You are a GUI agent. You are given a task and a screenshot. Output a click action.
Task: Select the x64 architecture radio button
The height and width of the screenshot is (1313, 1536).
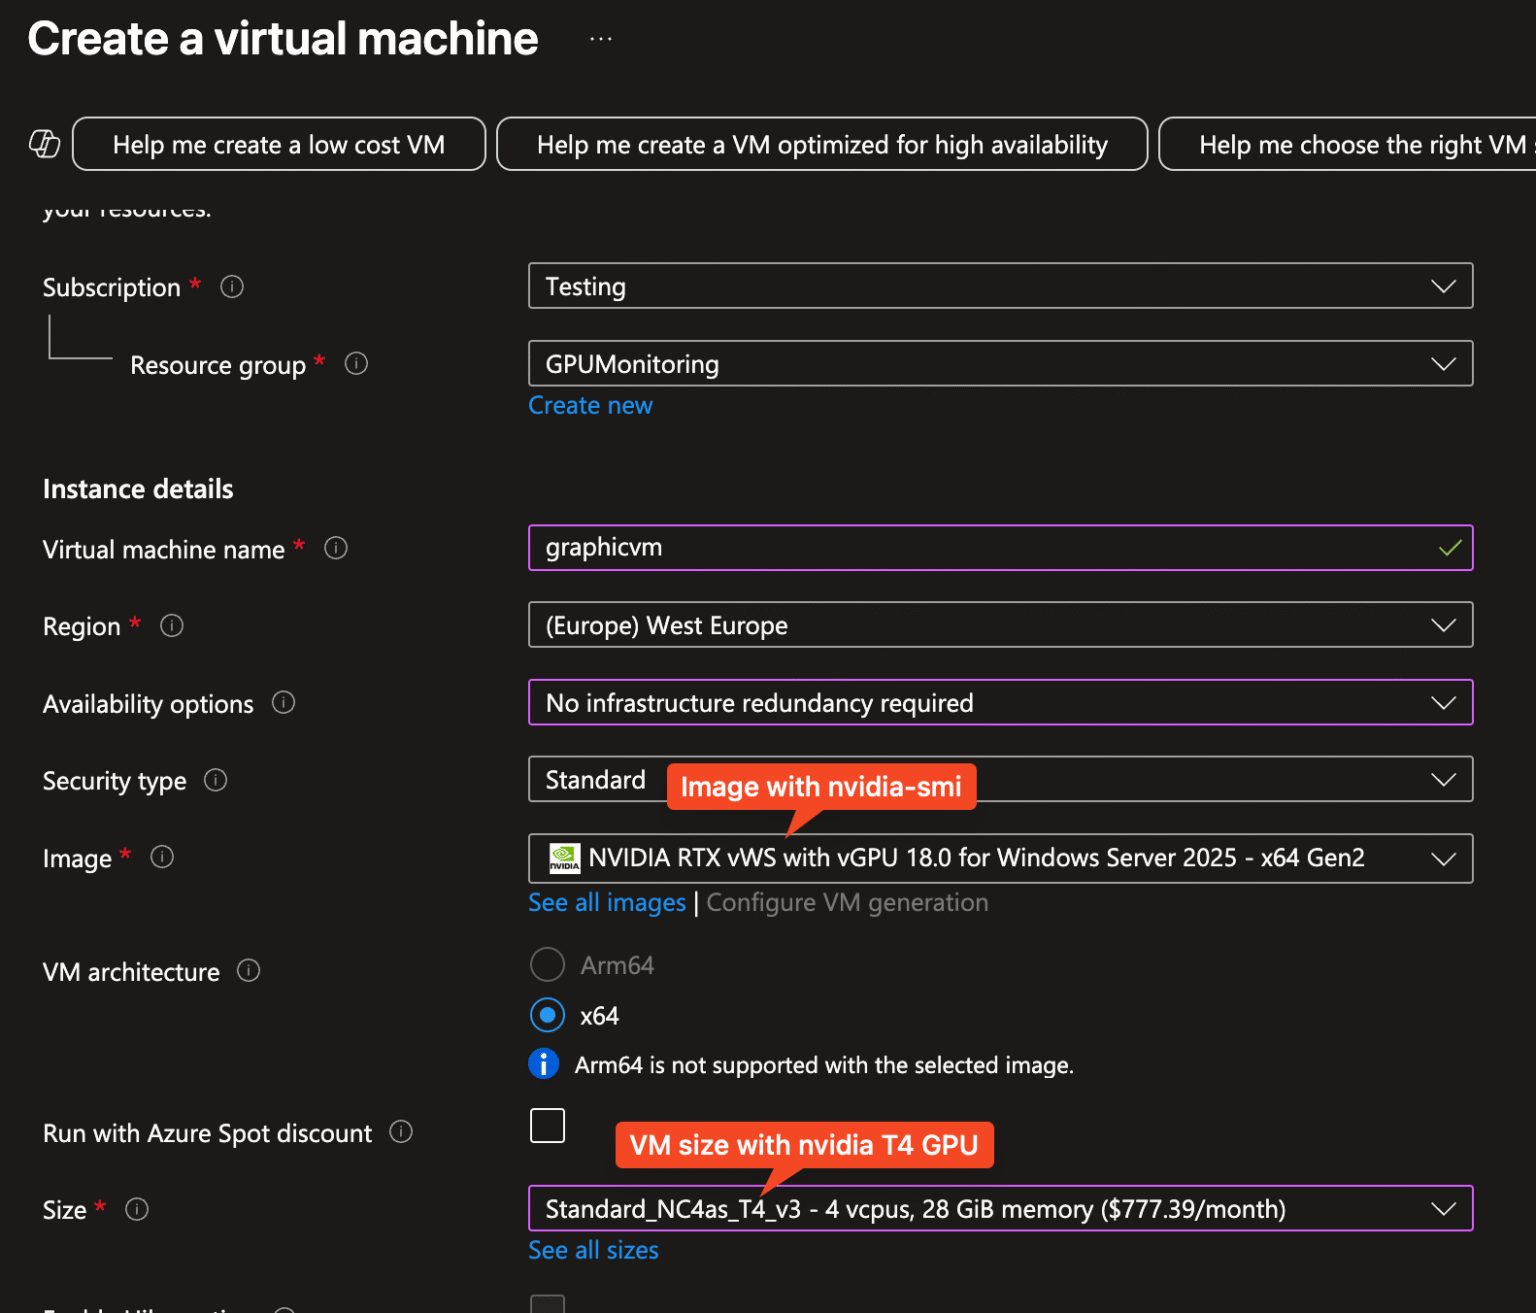[547, 1014]
